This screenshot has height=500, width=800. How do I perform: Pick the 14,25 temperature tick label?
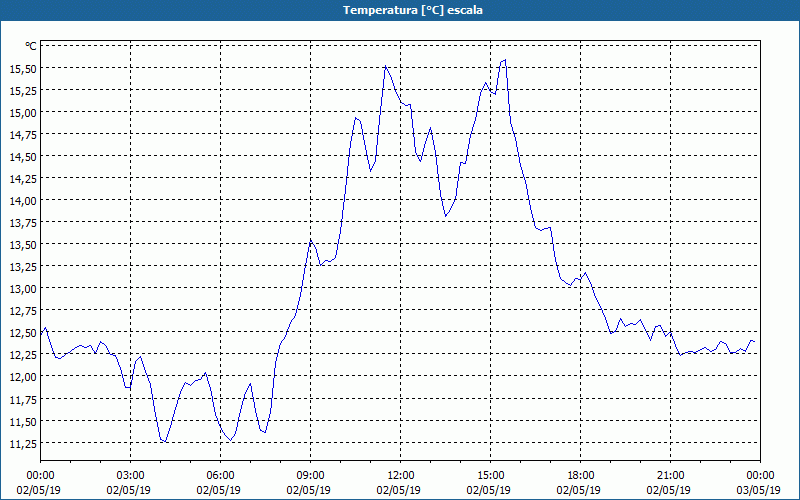click(23, 179)
